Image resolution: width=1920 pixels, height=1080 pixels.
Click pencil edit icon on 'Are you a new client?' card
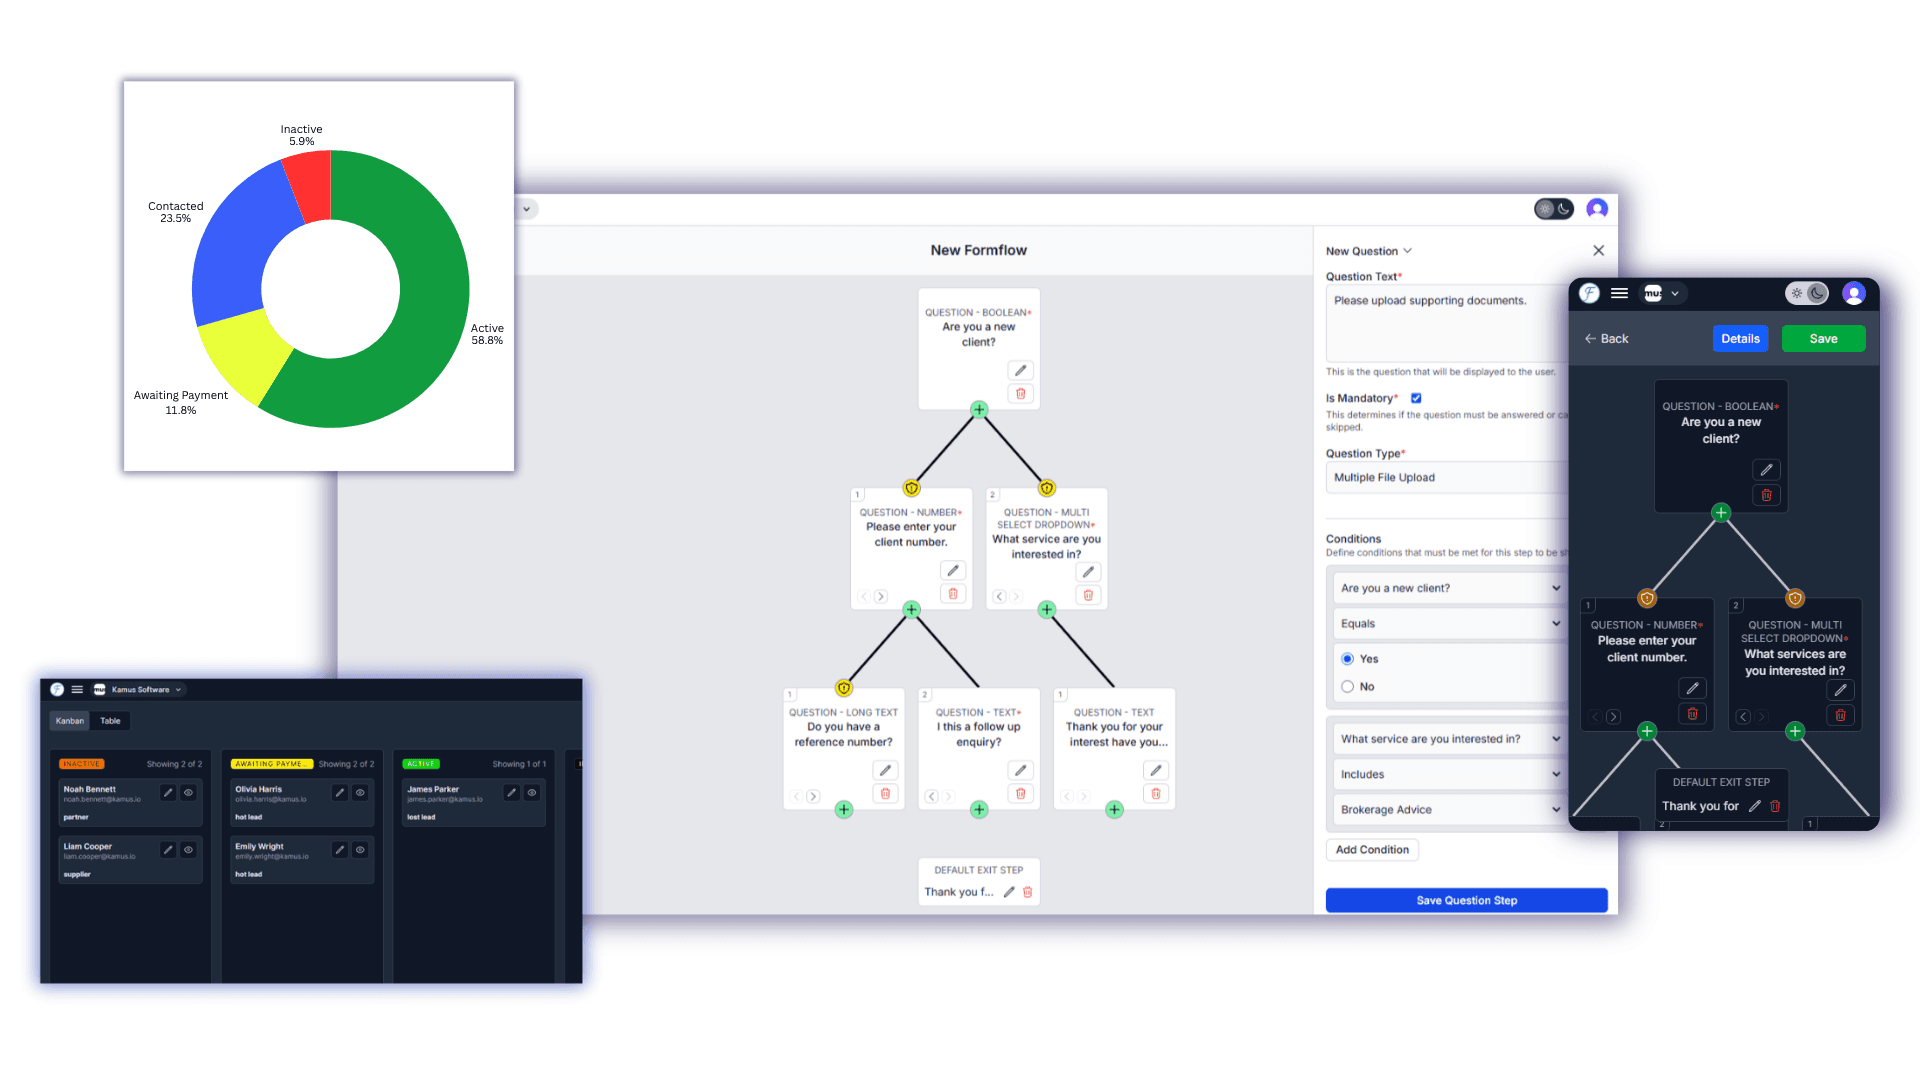(1020, 370)
